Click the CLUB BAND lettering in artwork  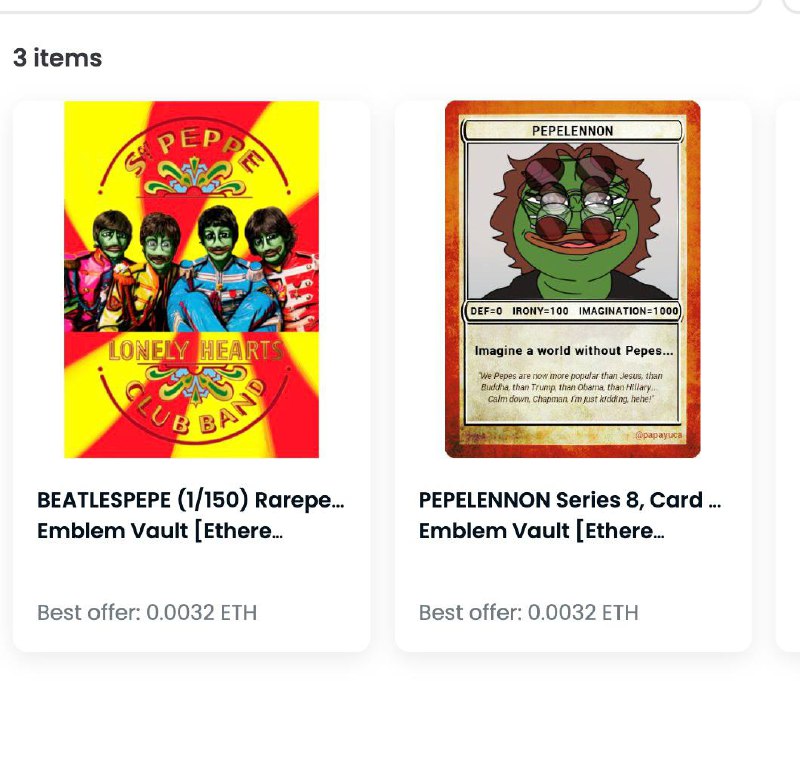(196, 407)
